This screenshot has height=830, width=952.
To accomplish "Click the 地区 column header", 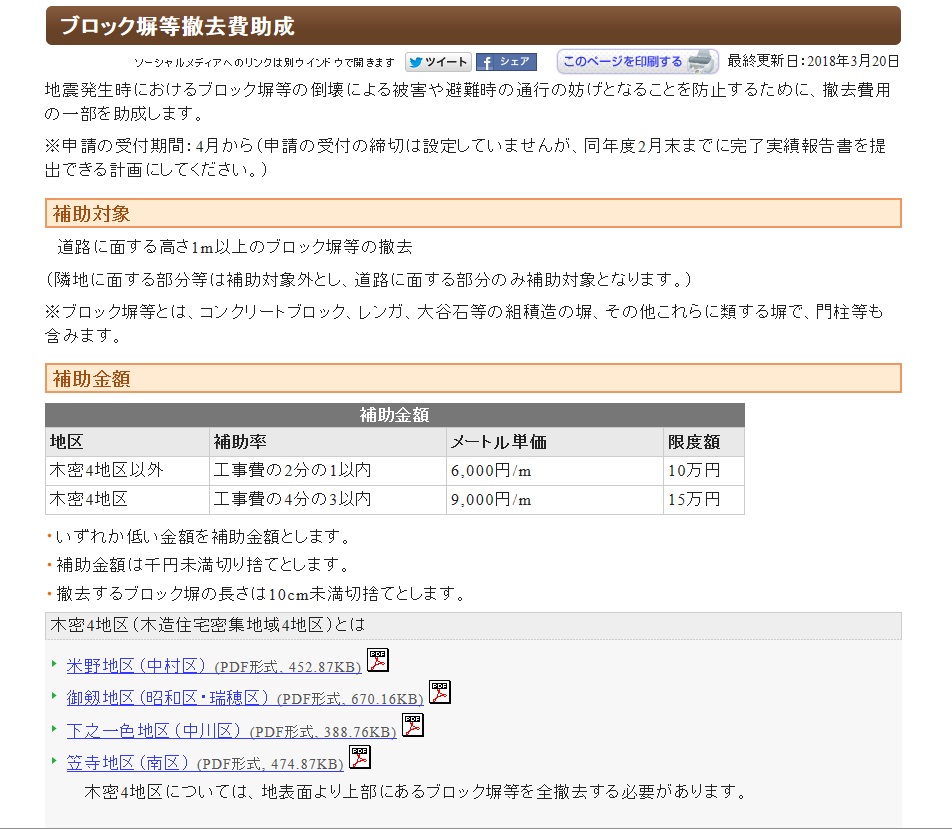I will (x=127, y=442).
